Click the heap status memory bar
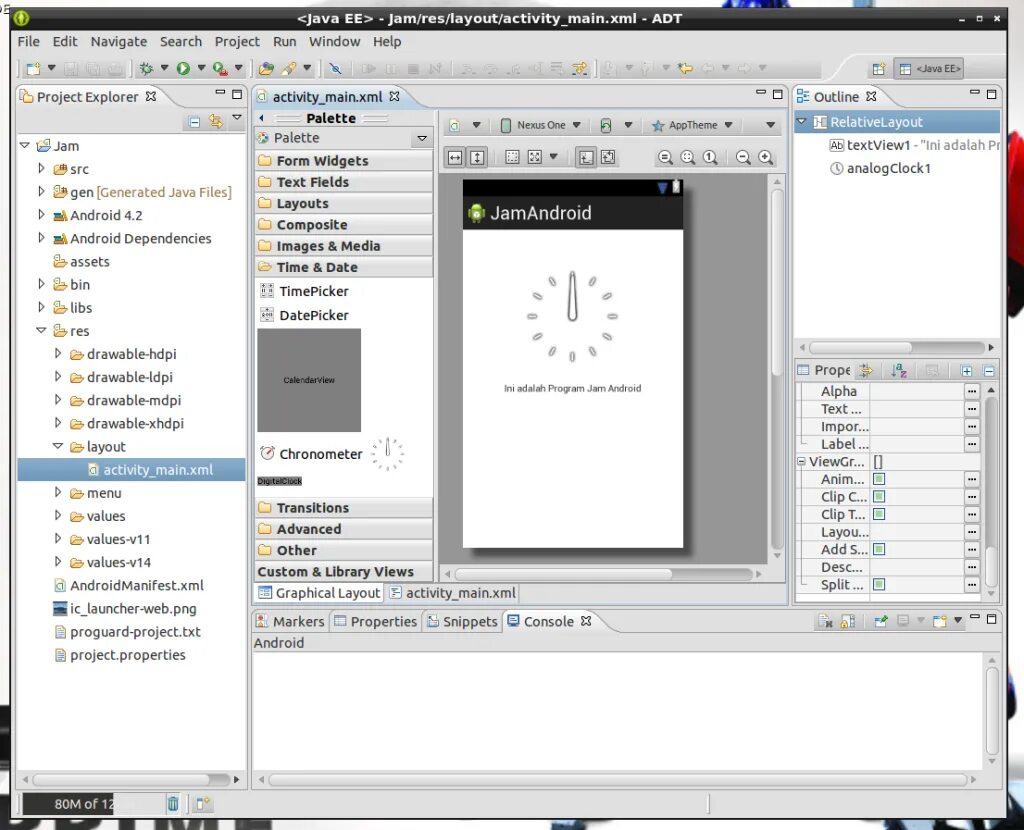This screenshot has width=1024, height=830. pos(91,804)
